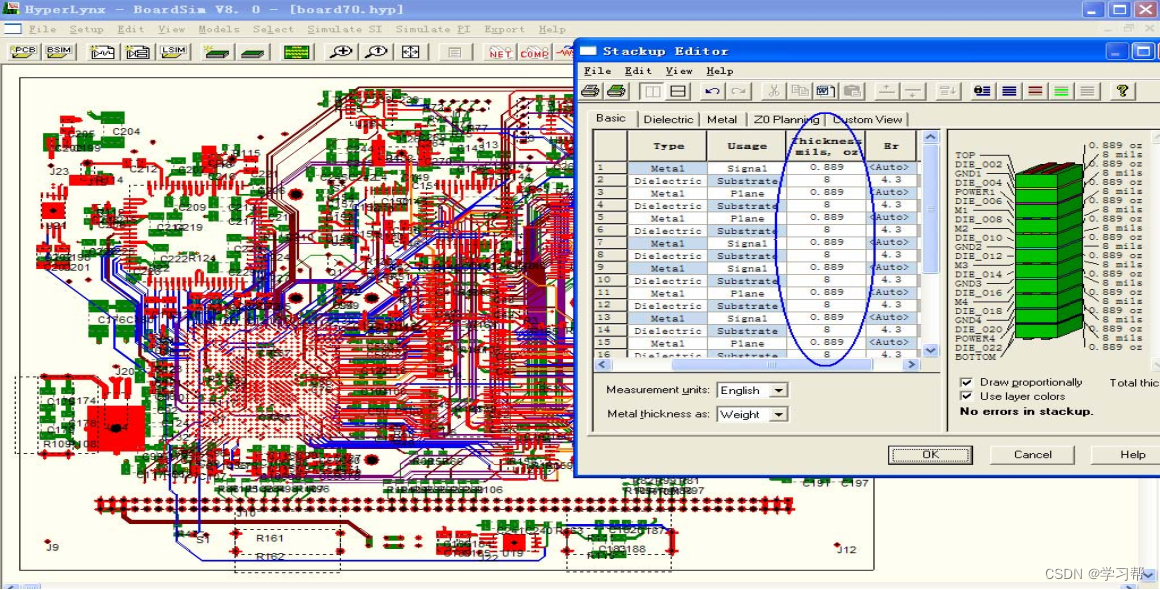Screen dimensions: 1160x590
Task: Click the first printer icon in Stackup Editor
Action: (x=590, y=91)
